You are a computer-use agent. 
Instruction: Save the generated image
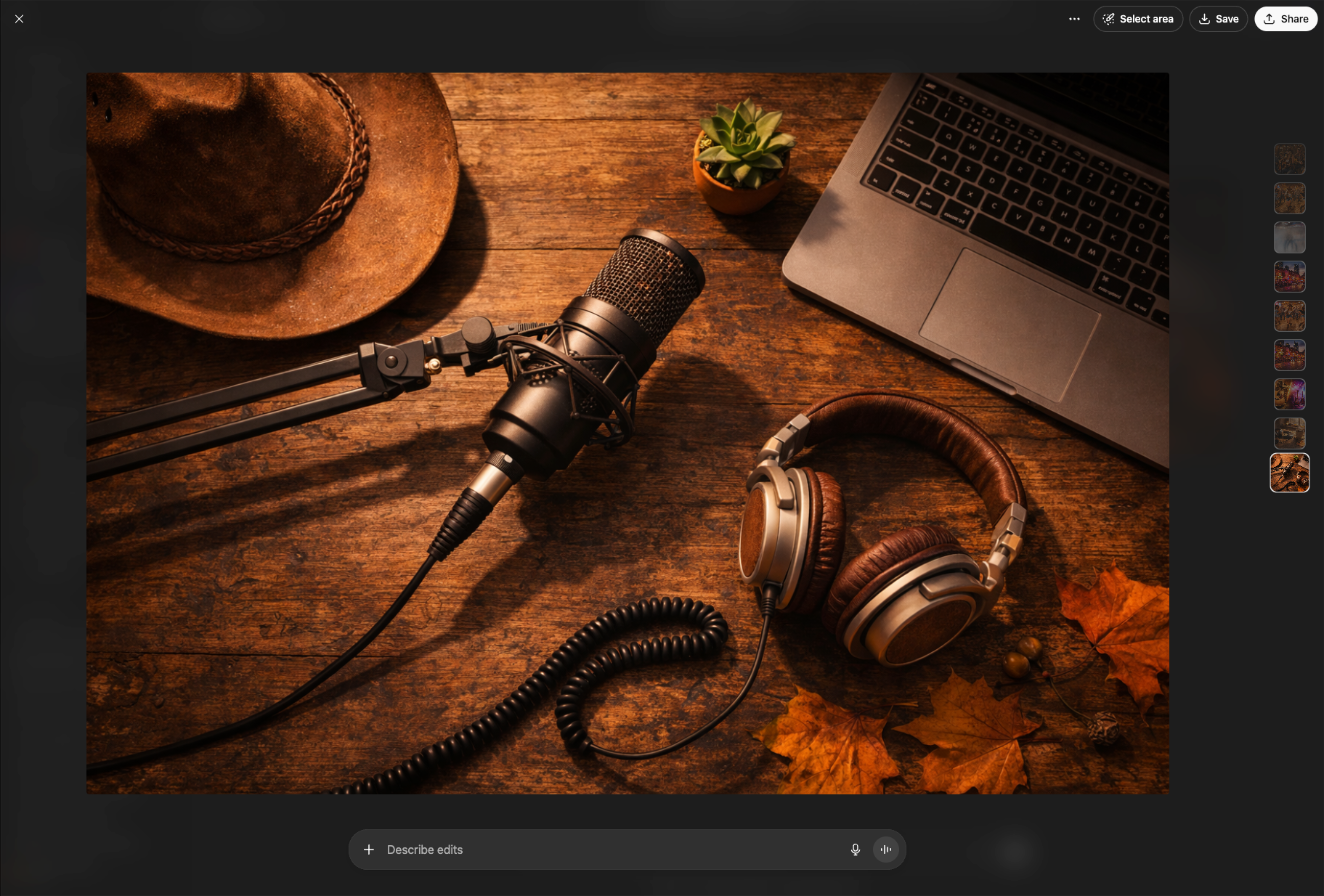click(x=1218, y=19)
